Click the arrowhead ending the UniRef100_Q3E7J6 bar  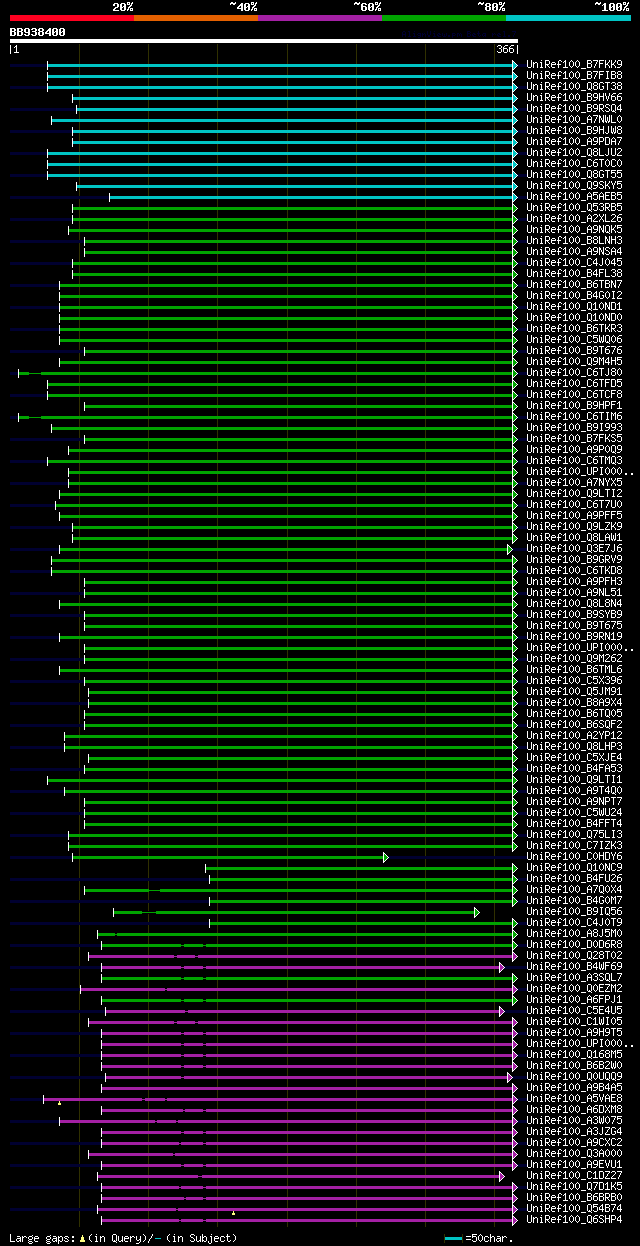[510, 549]
